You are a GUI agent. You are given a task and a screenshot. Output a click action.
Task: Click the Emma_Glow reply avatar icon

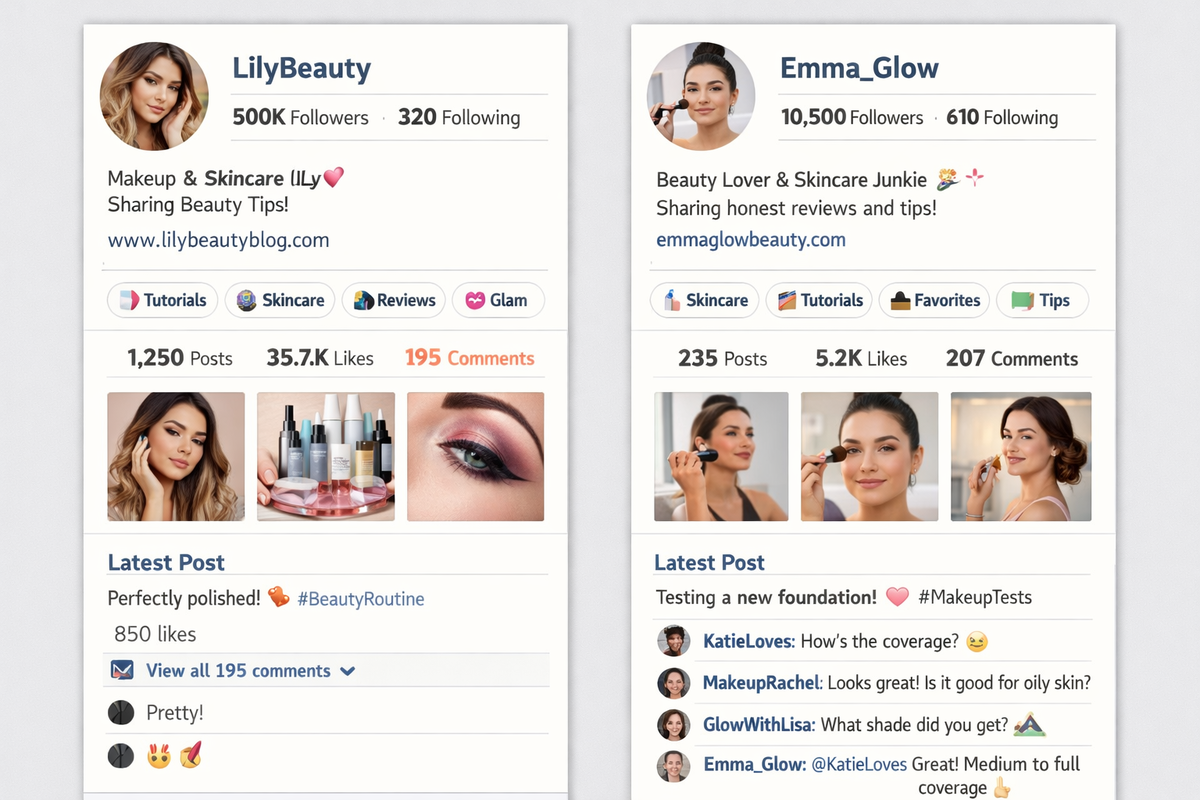(x=673, y=766)
